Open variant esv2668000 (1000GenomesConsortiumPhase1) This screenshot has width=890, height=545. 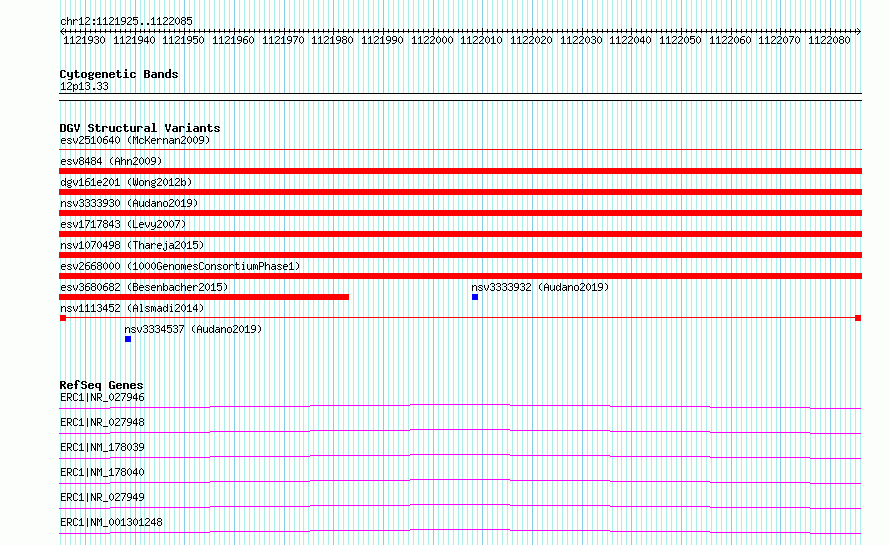click(180, 266)
